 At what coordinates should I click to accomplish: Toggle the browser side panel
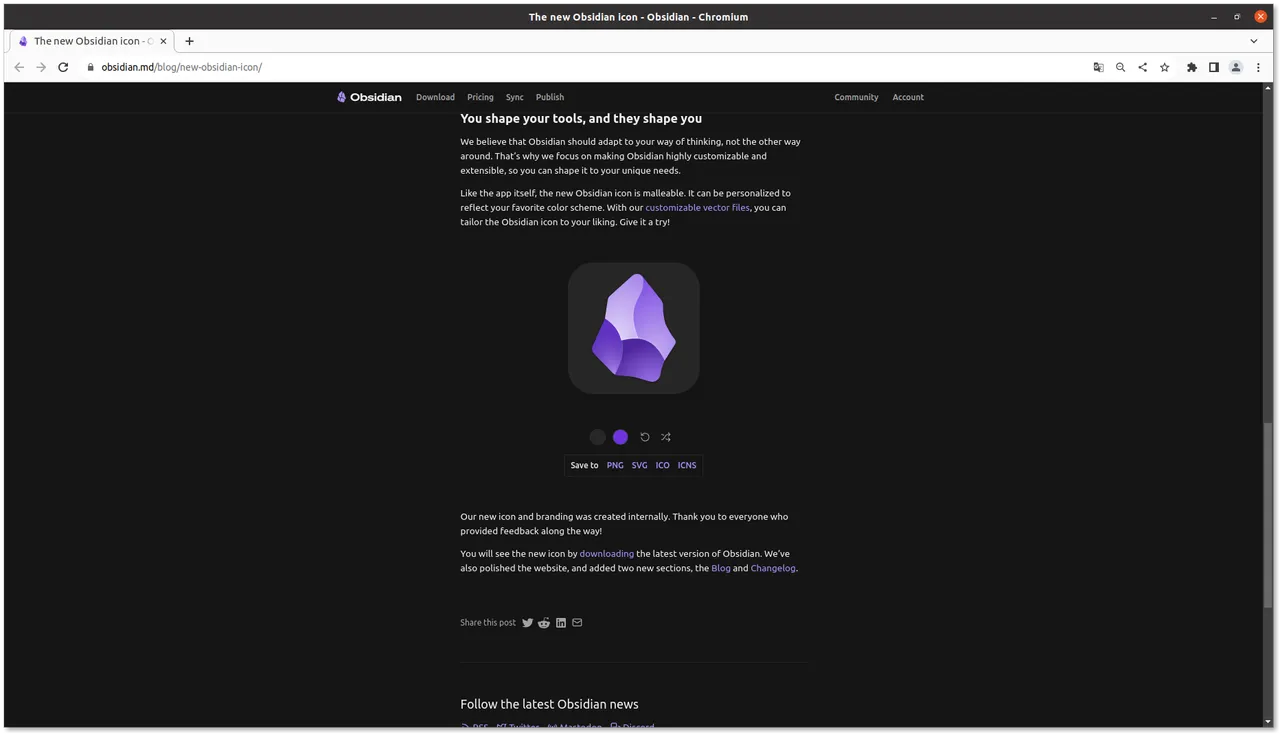[1213, 67]
